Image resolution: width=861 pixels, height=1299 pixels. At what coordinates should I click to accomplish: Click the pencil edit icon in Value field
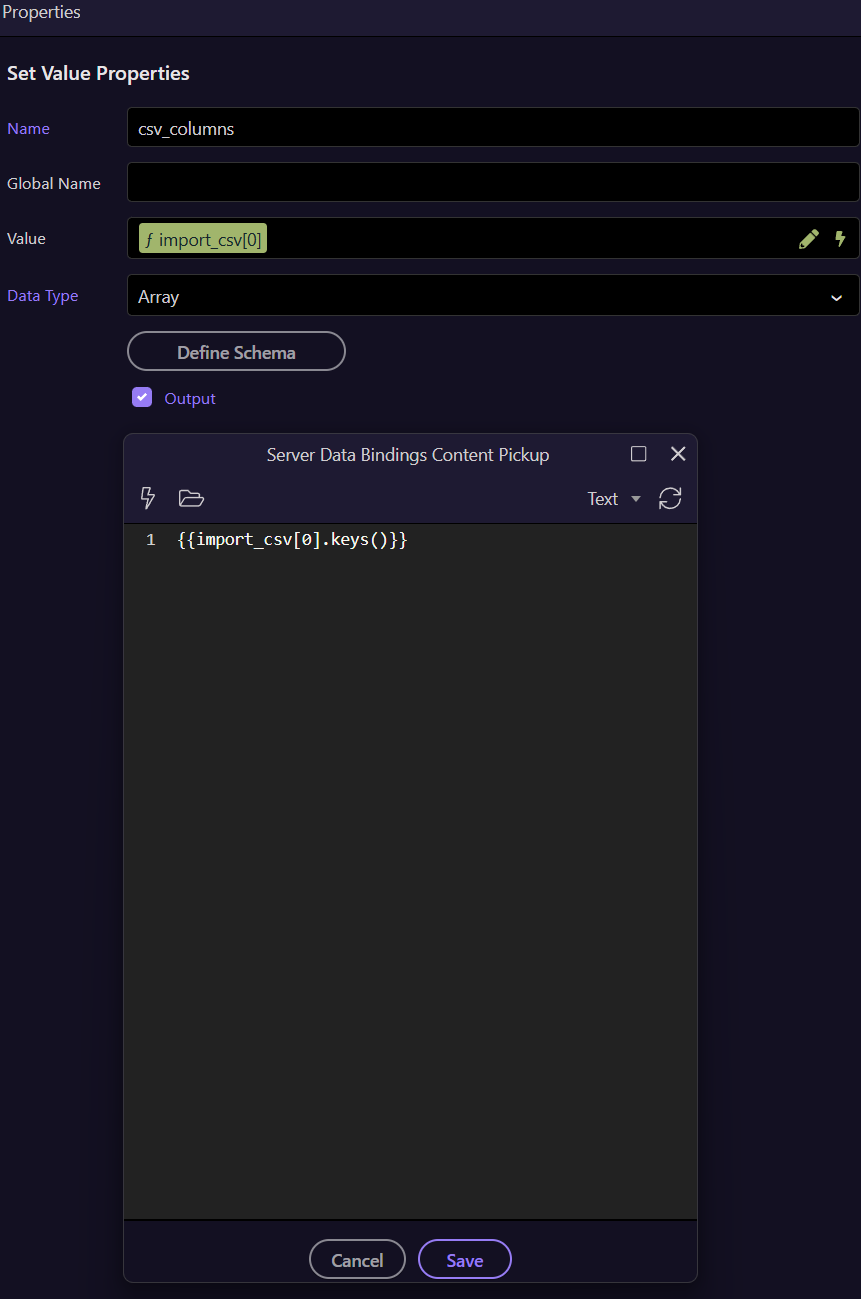(x=808, y=239)
